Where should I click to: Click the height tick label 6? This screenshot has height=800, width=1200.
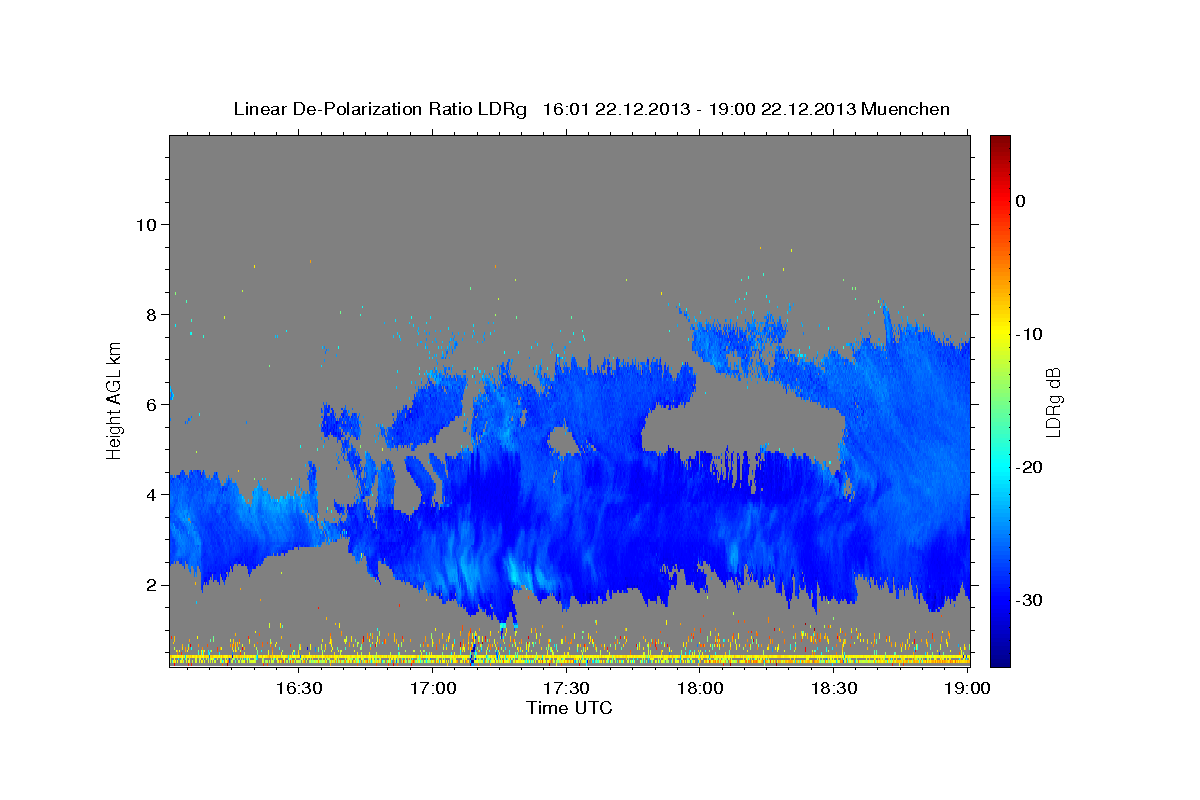pos(151,404)
